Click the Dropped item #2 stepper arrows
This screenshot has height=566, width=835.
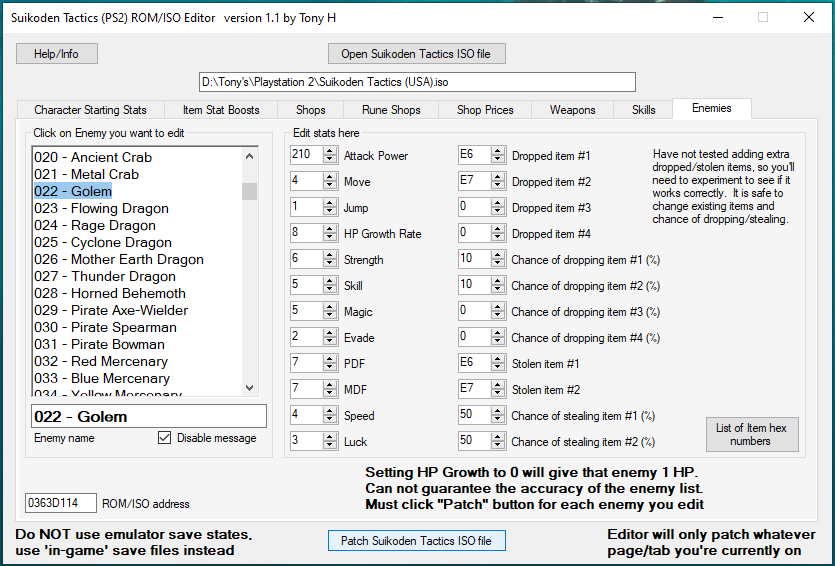(x=498, y=182)
